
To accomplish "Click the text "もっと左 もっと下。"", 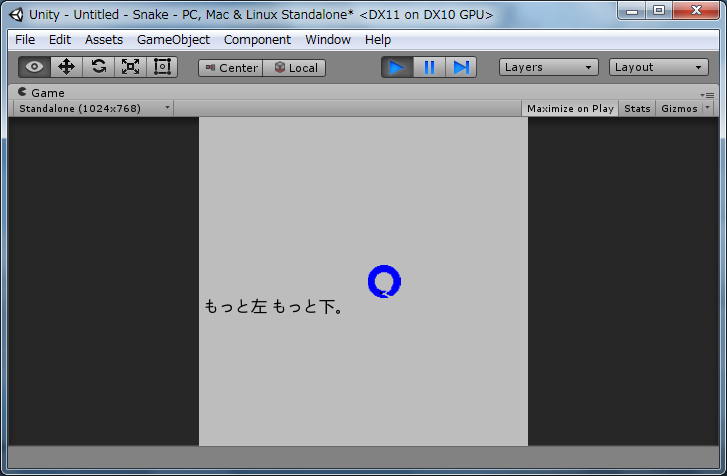I will (274, 306).
